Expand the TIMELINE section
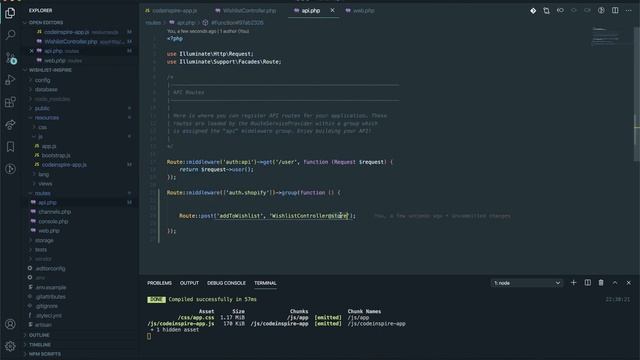Viewport: 640px width, 360px height. 40,345
